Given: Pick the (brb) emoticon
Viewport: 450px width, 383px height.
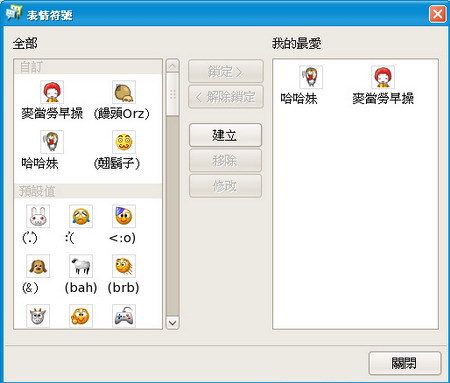Looking at the screenshot, I should [x=124, y=266].
